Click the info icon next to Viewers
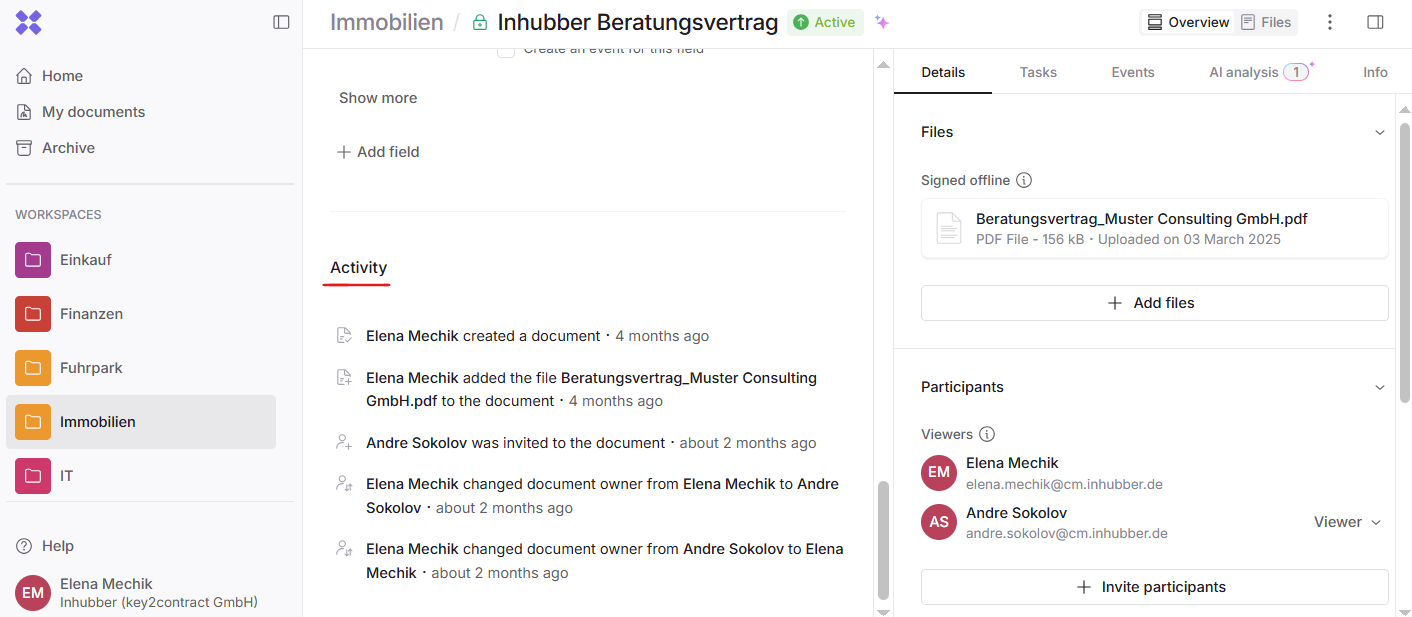The width and height of the screenshot is (1412, 617). 987,434
